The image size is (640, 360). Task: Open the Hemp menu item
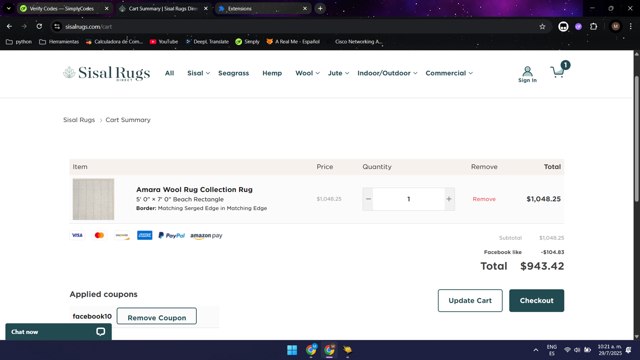(x=272, y=73)
